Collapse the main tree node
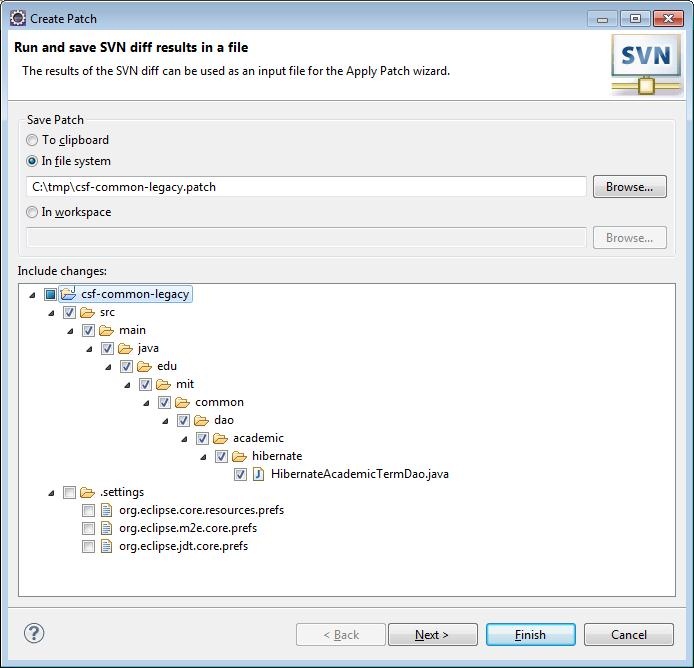 click(70, 331)
